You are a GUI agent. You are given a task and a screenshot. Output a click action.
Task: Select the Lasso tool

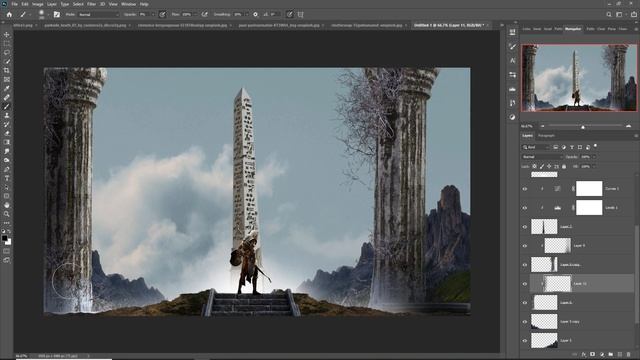(7, 53)
